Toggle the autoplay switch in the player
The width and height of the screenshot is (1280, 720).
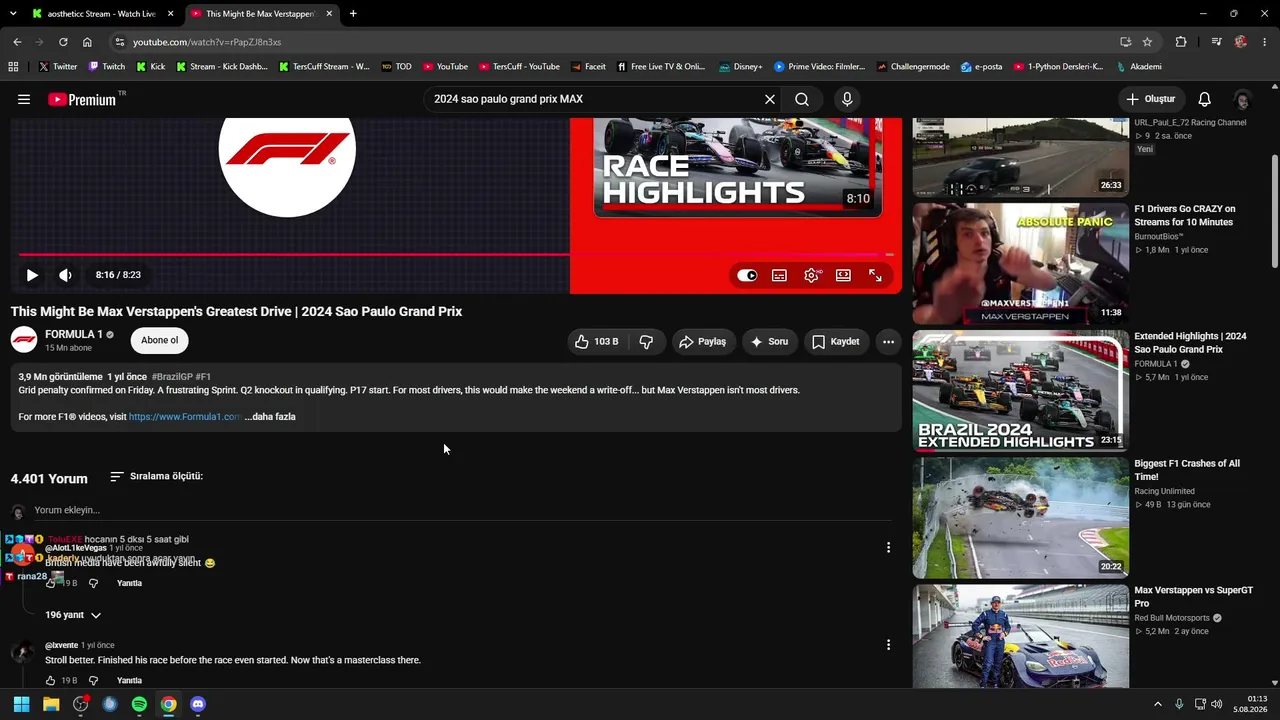click(747, 275)
